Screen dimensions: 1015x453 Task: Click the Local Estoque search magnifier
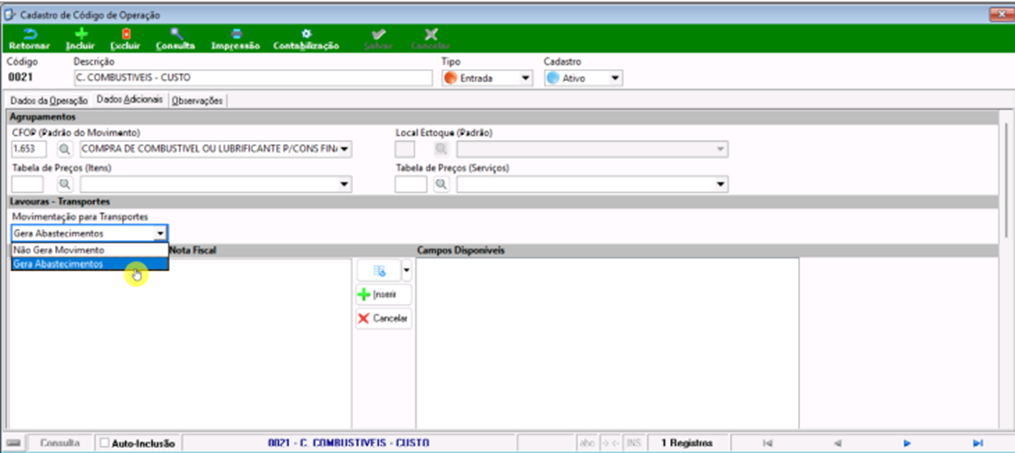tap(441, 149)
